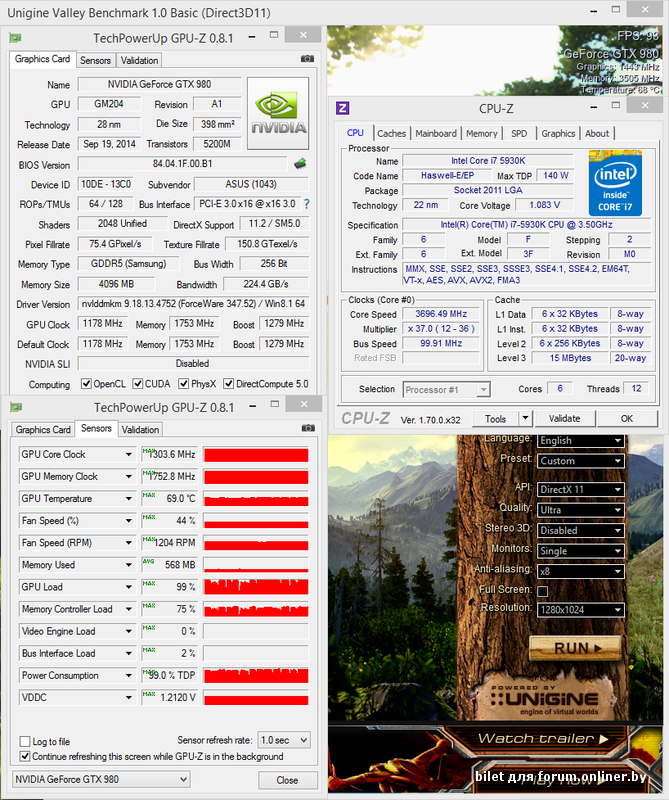This screenshot has width=669, height=800.
Task: Click the RUN button in Valley Benchmark
Action: (576, 648)
